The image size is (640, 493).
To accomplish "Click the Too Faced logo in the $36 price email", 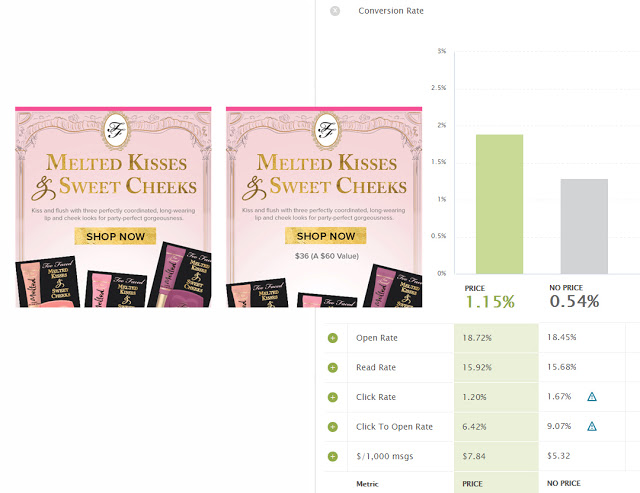I will coord(327,131).
